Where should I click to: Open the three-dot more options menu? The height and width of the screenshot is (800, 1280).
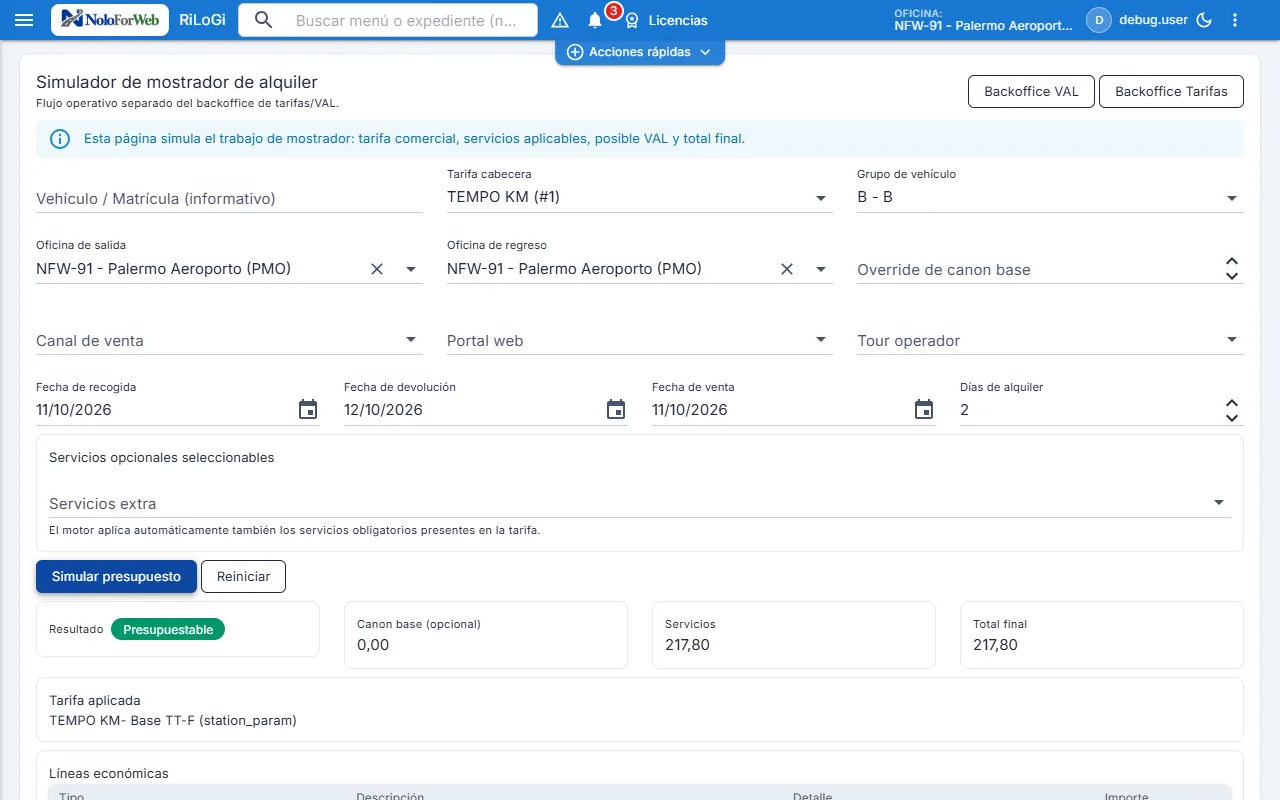[x=1235, y=20]
